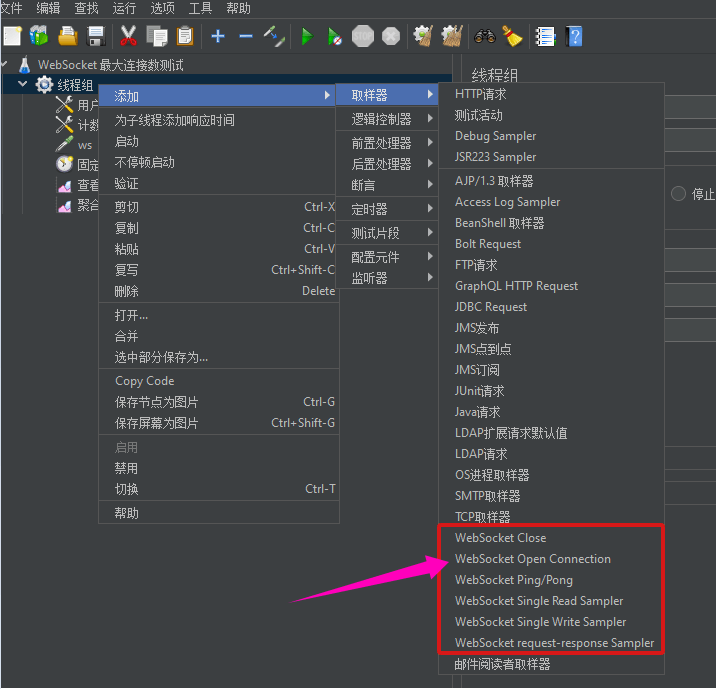Click the Save disk icon in toolbar
The image size is (716, 689).
(96, 37)
